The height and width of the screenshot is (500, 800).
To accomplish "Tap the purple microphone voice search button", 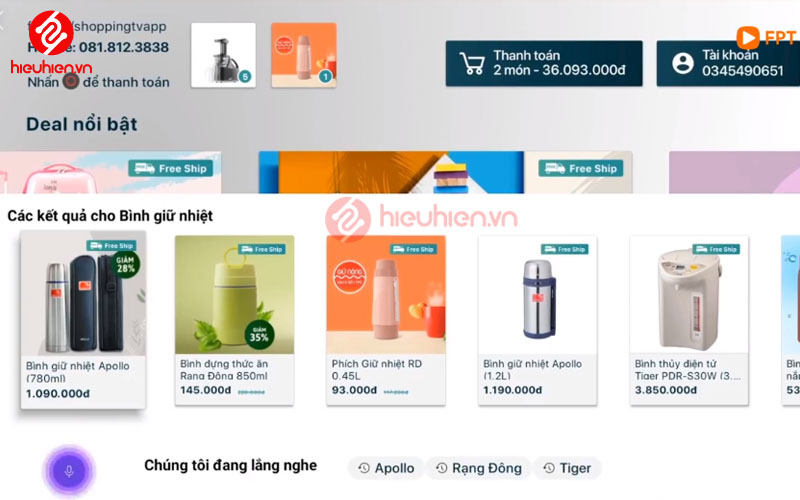I will pyautogui.click(x=69, y=470).
